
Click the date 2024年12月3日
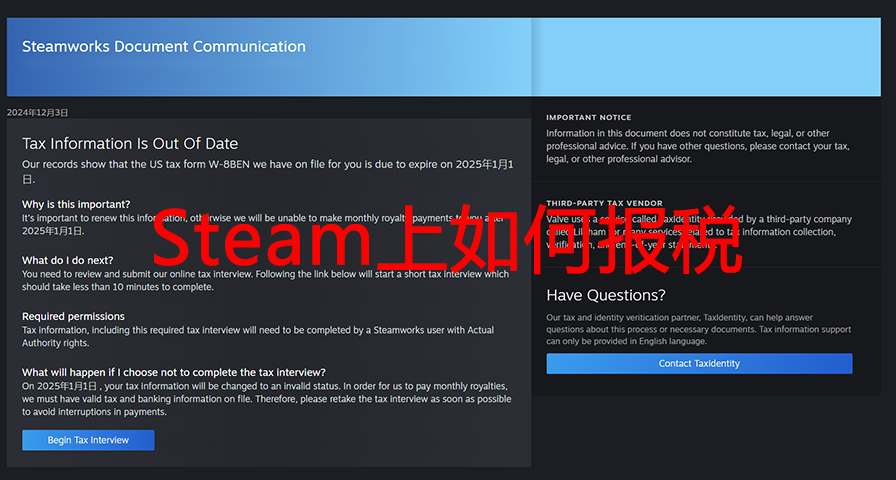tap(38, 113)
